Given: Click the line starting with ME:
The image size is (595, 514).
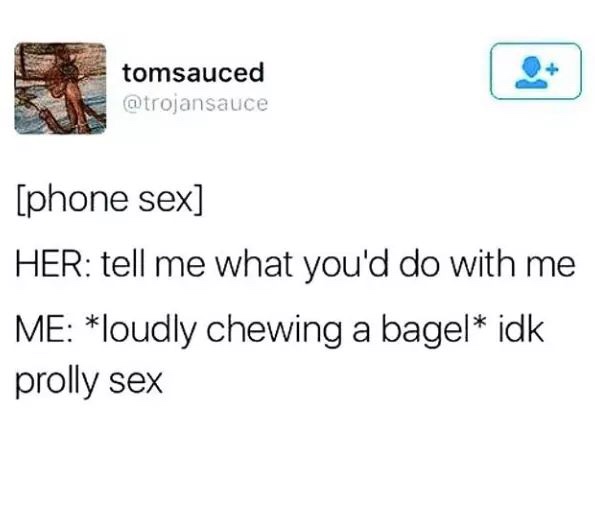Looking at the screenshot, I should point(280,329).
